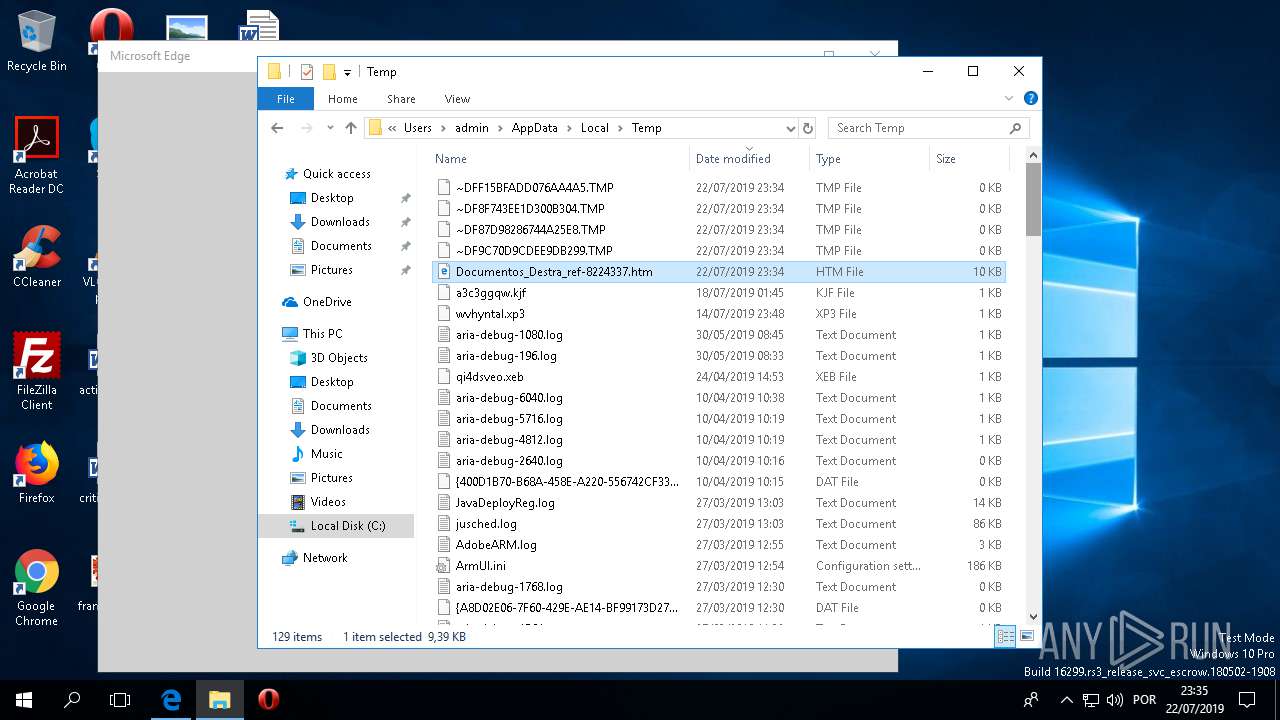Open the Recycle Bin desktop icon
1280x720 pixels.
point(37,42)
